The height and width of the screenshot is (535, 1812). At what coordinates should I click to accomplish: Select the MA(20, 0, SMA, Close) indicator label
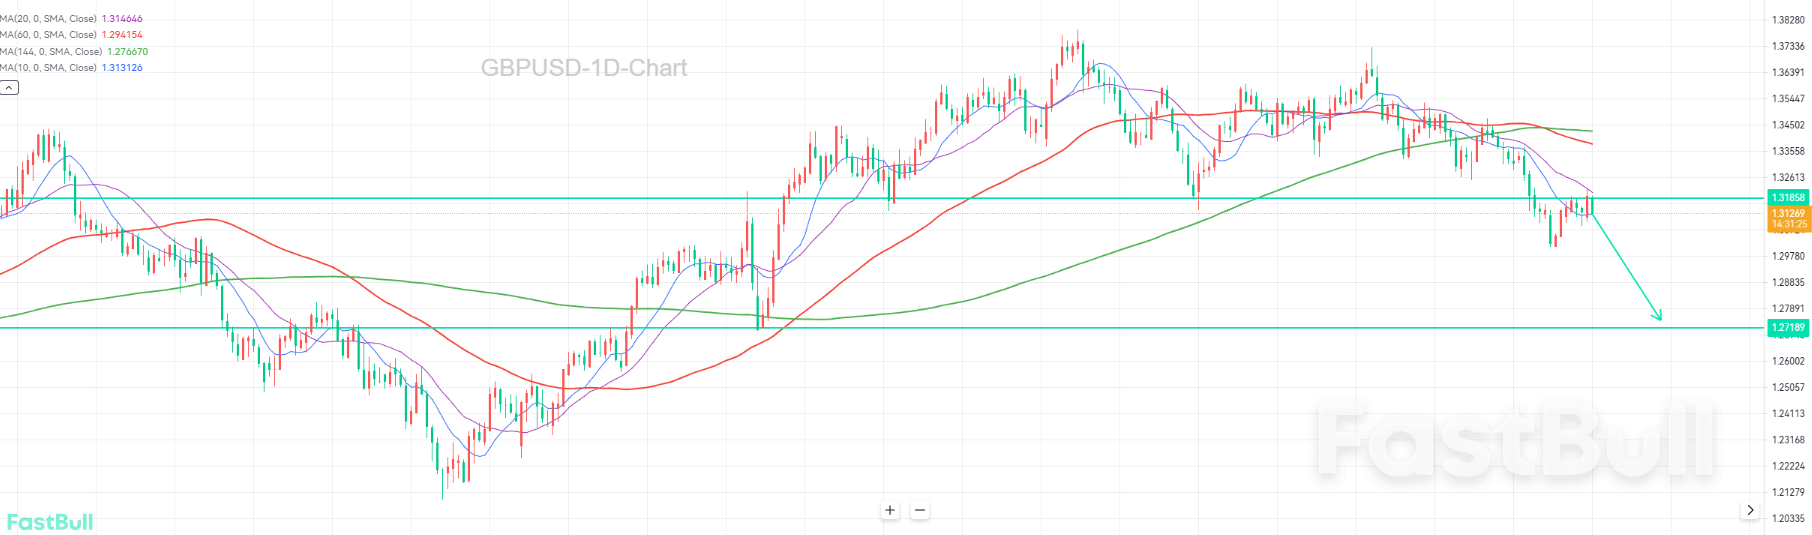click(49, 19)
